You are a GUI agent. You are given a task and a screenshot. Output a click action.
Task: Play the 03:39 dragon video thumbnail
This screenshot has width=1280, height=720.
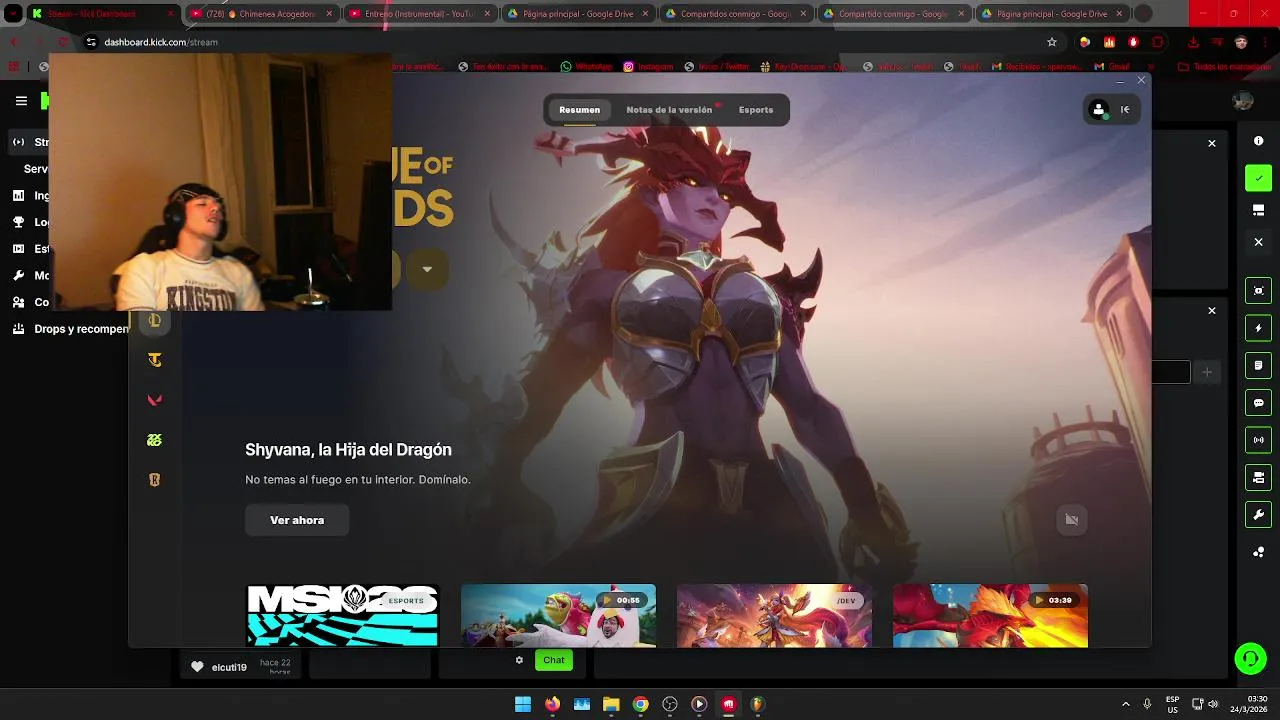point(990,615)
